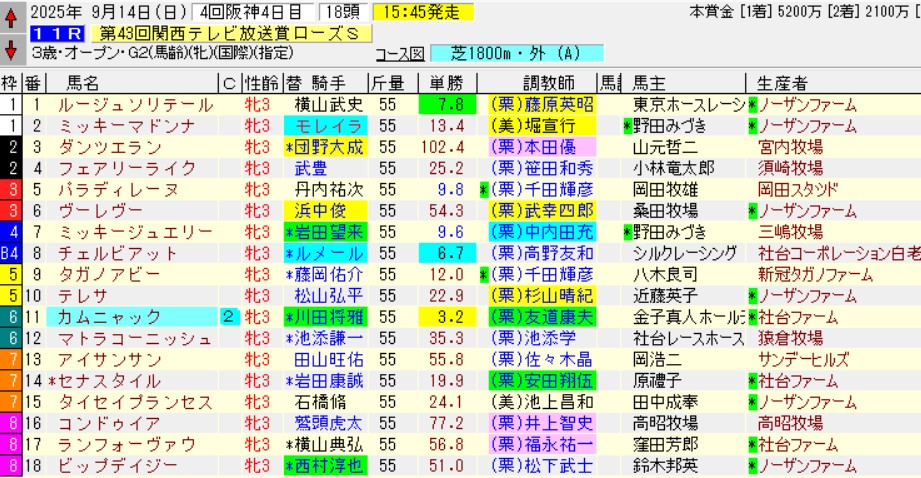
Task: Click the red down arrow icon
Action: (10, 50)
